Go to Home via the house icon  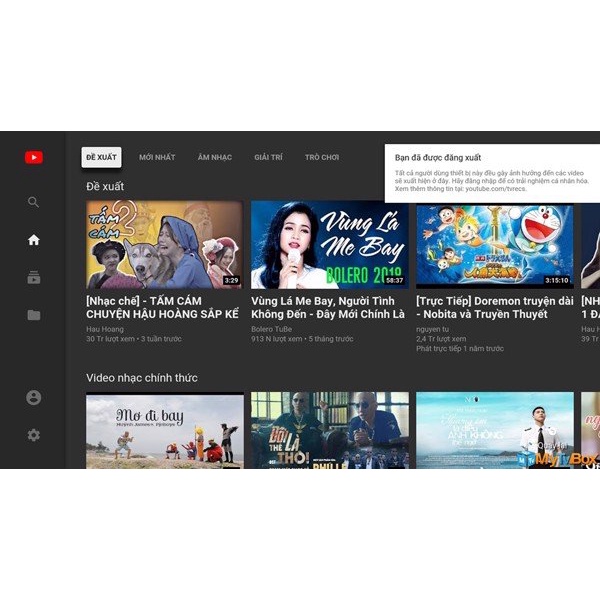(34, 240)
